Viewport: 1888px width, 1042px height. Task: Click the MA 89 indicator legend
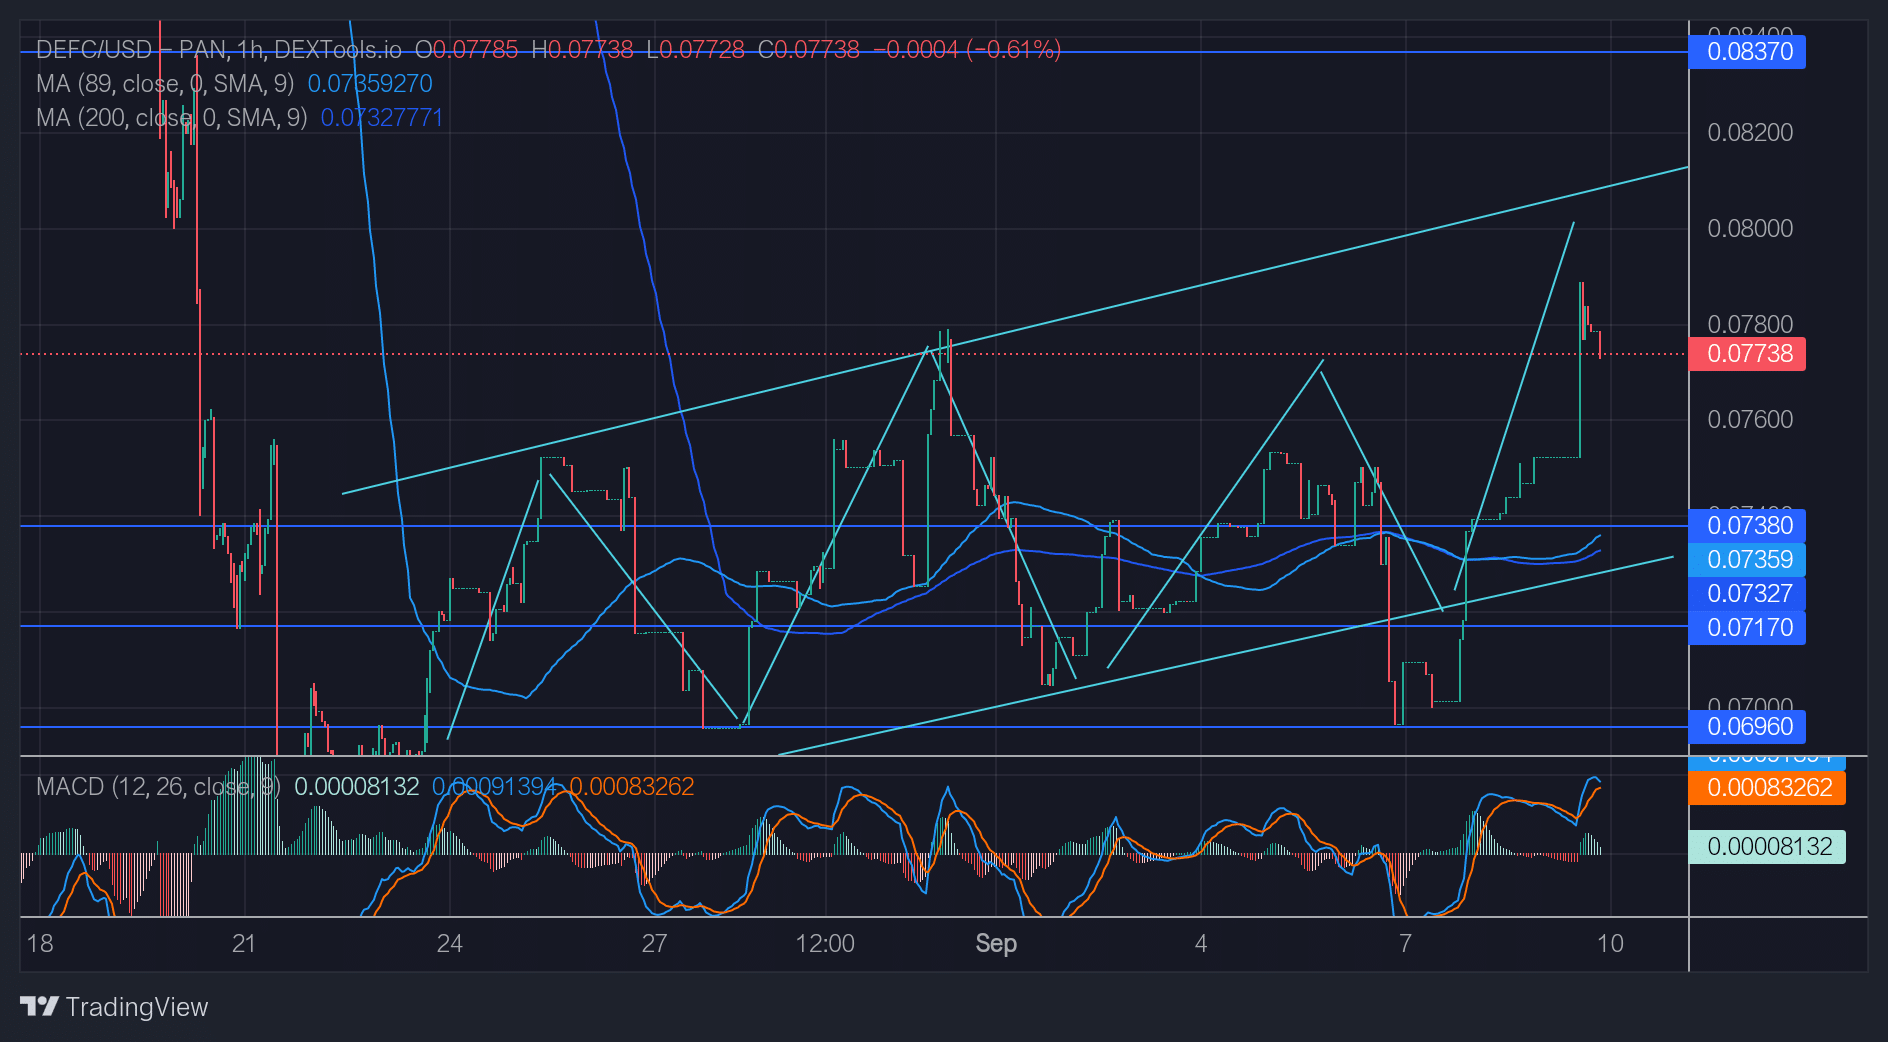pos(165,83)
